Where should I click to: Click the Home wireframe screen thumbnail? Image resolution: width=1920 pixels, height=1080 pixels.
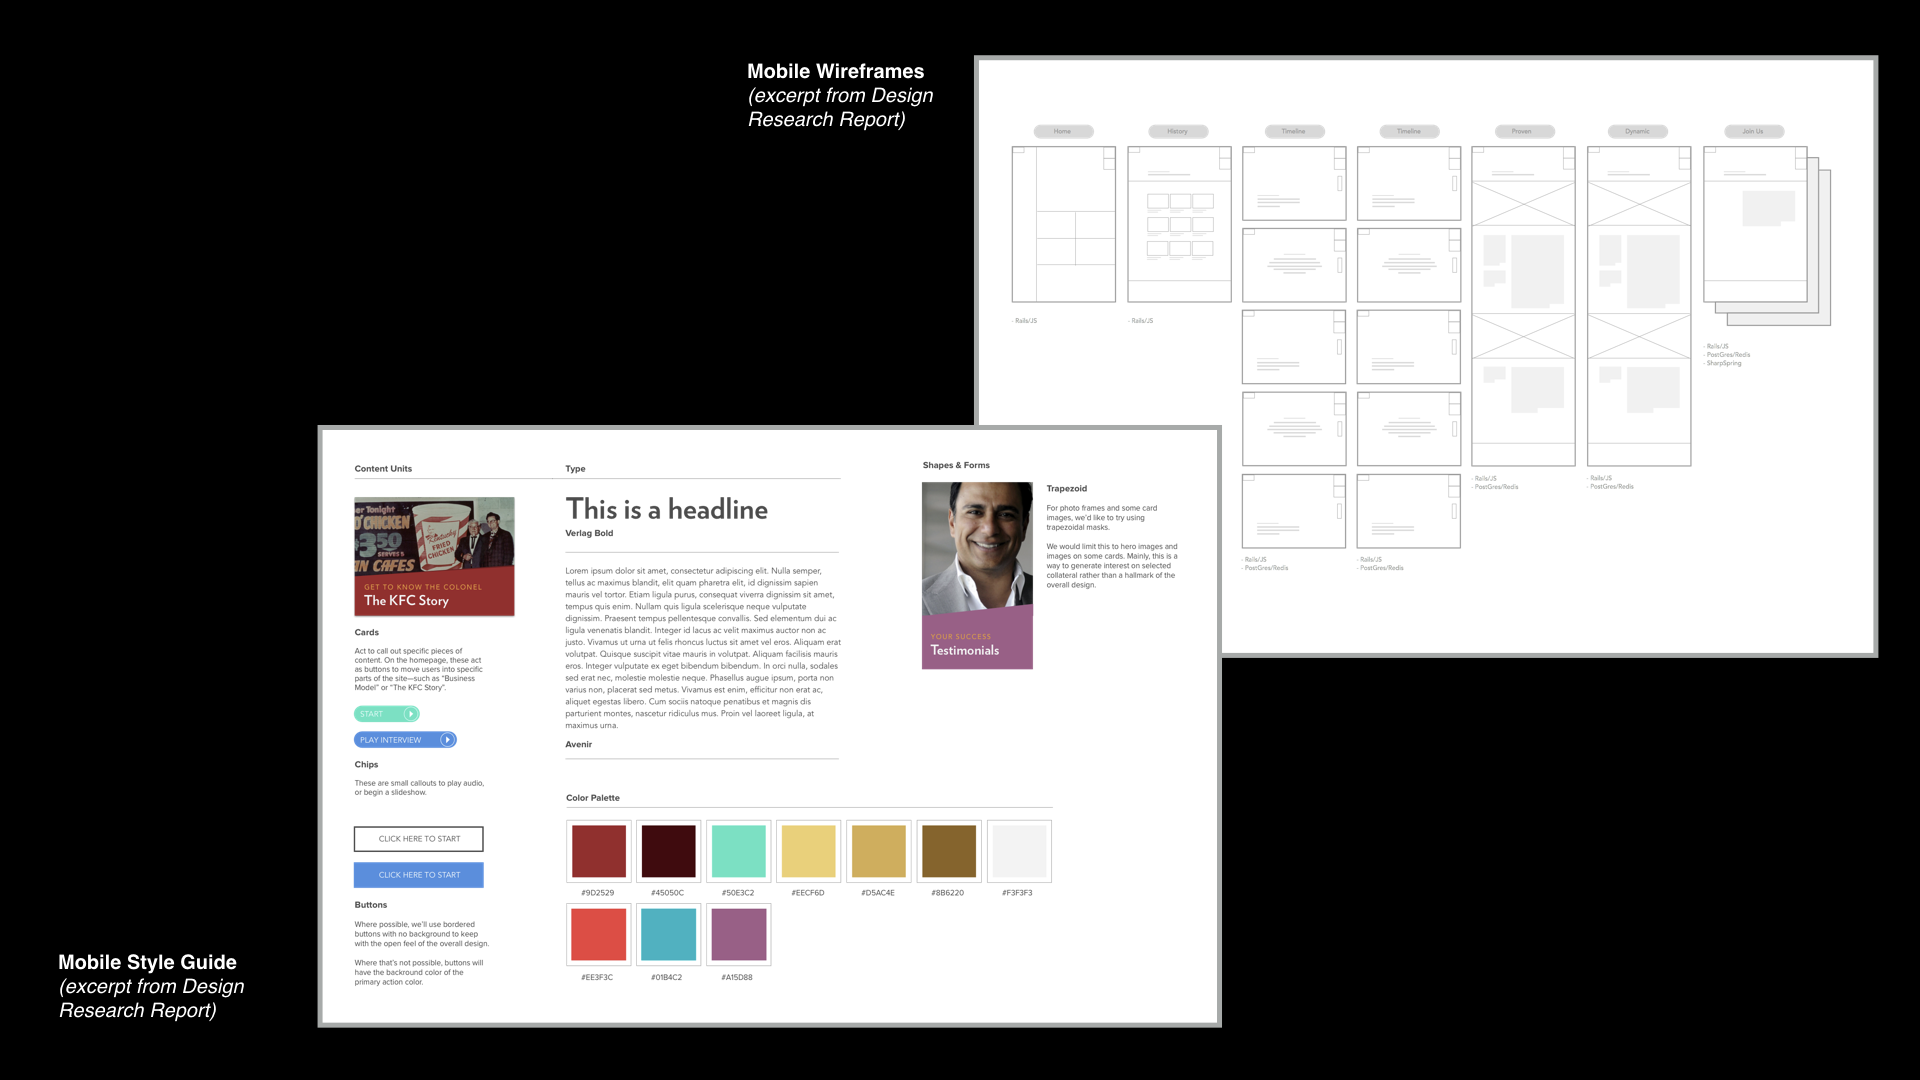coord(1064,224)
